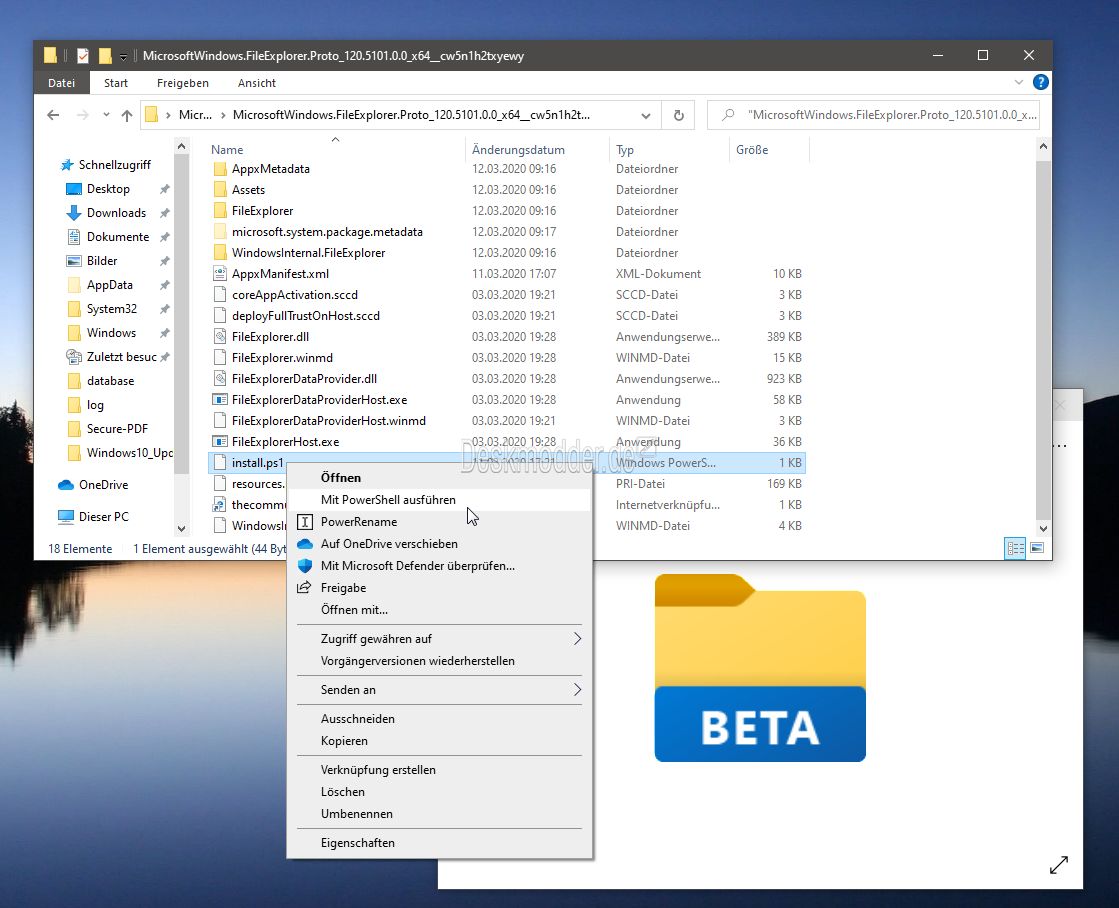
Task: Refresh the folder with the reload icon
Action: tap(679, 115)
